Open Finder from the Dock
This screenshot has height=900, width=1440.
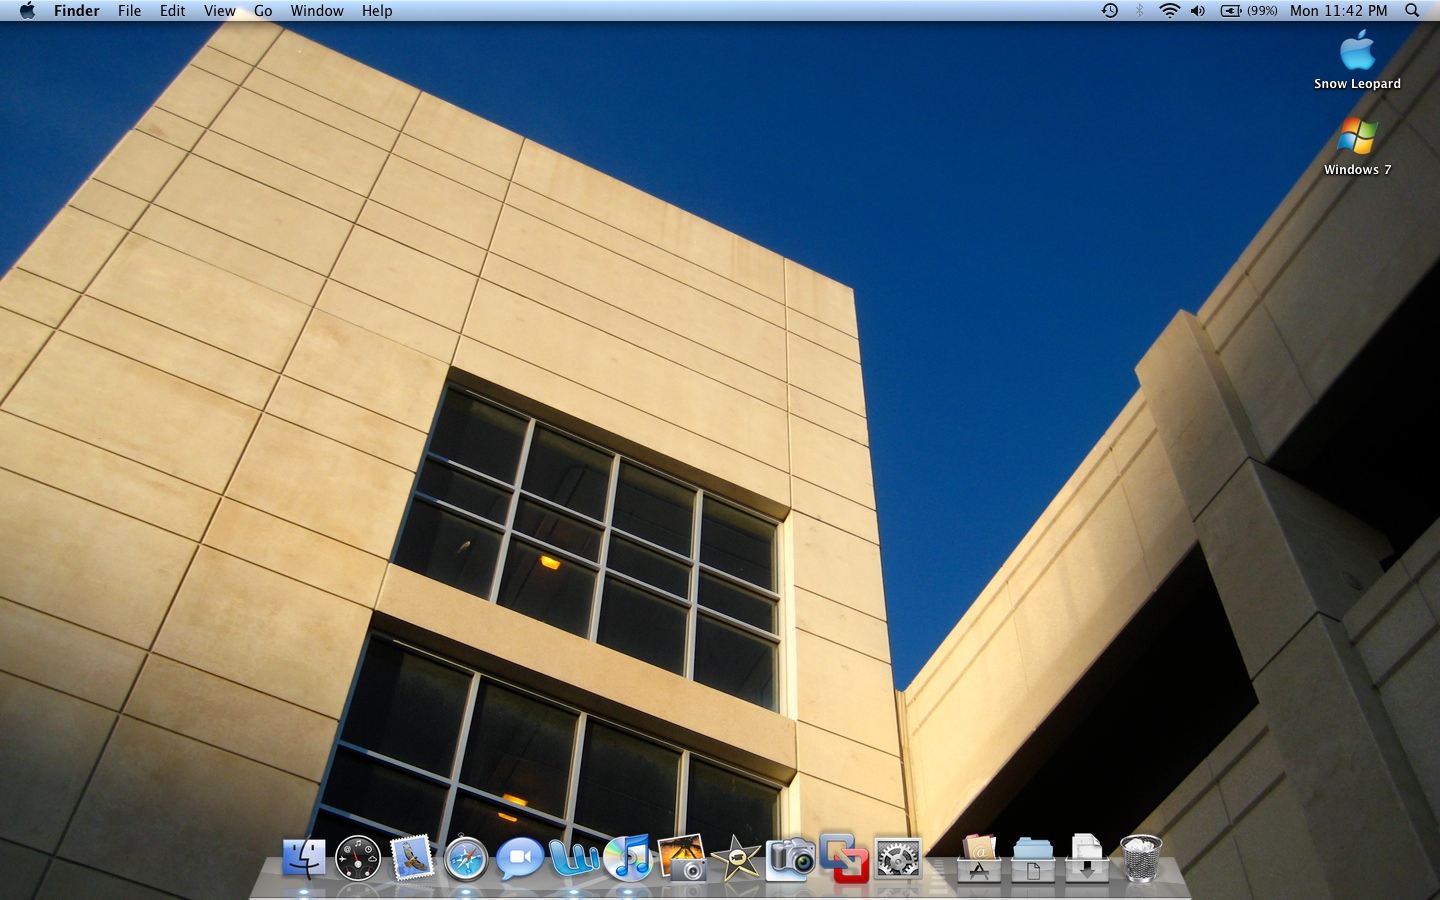point(304,858)
